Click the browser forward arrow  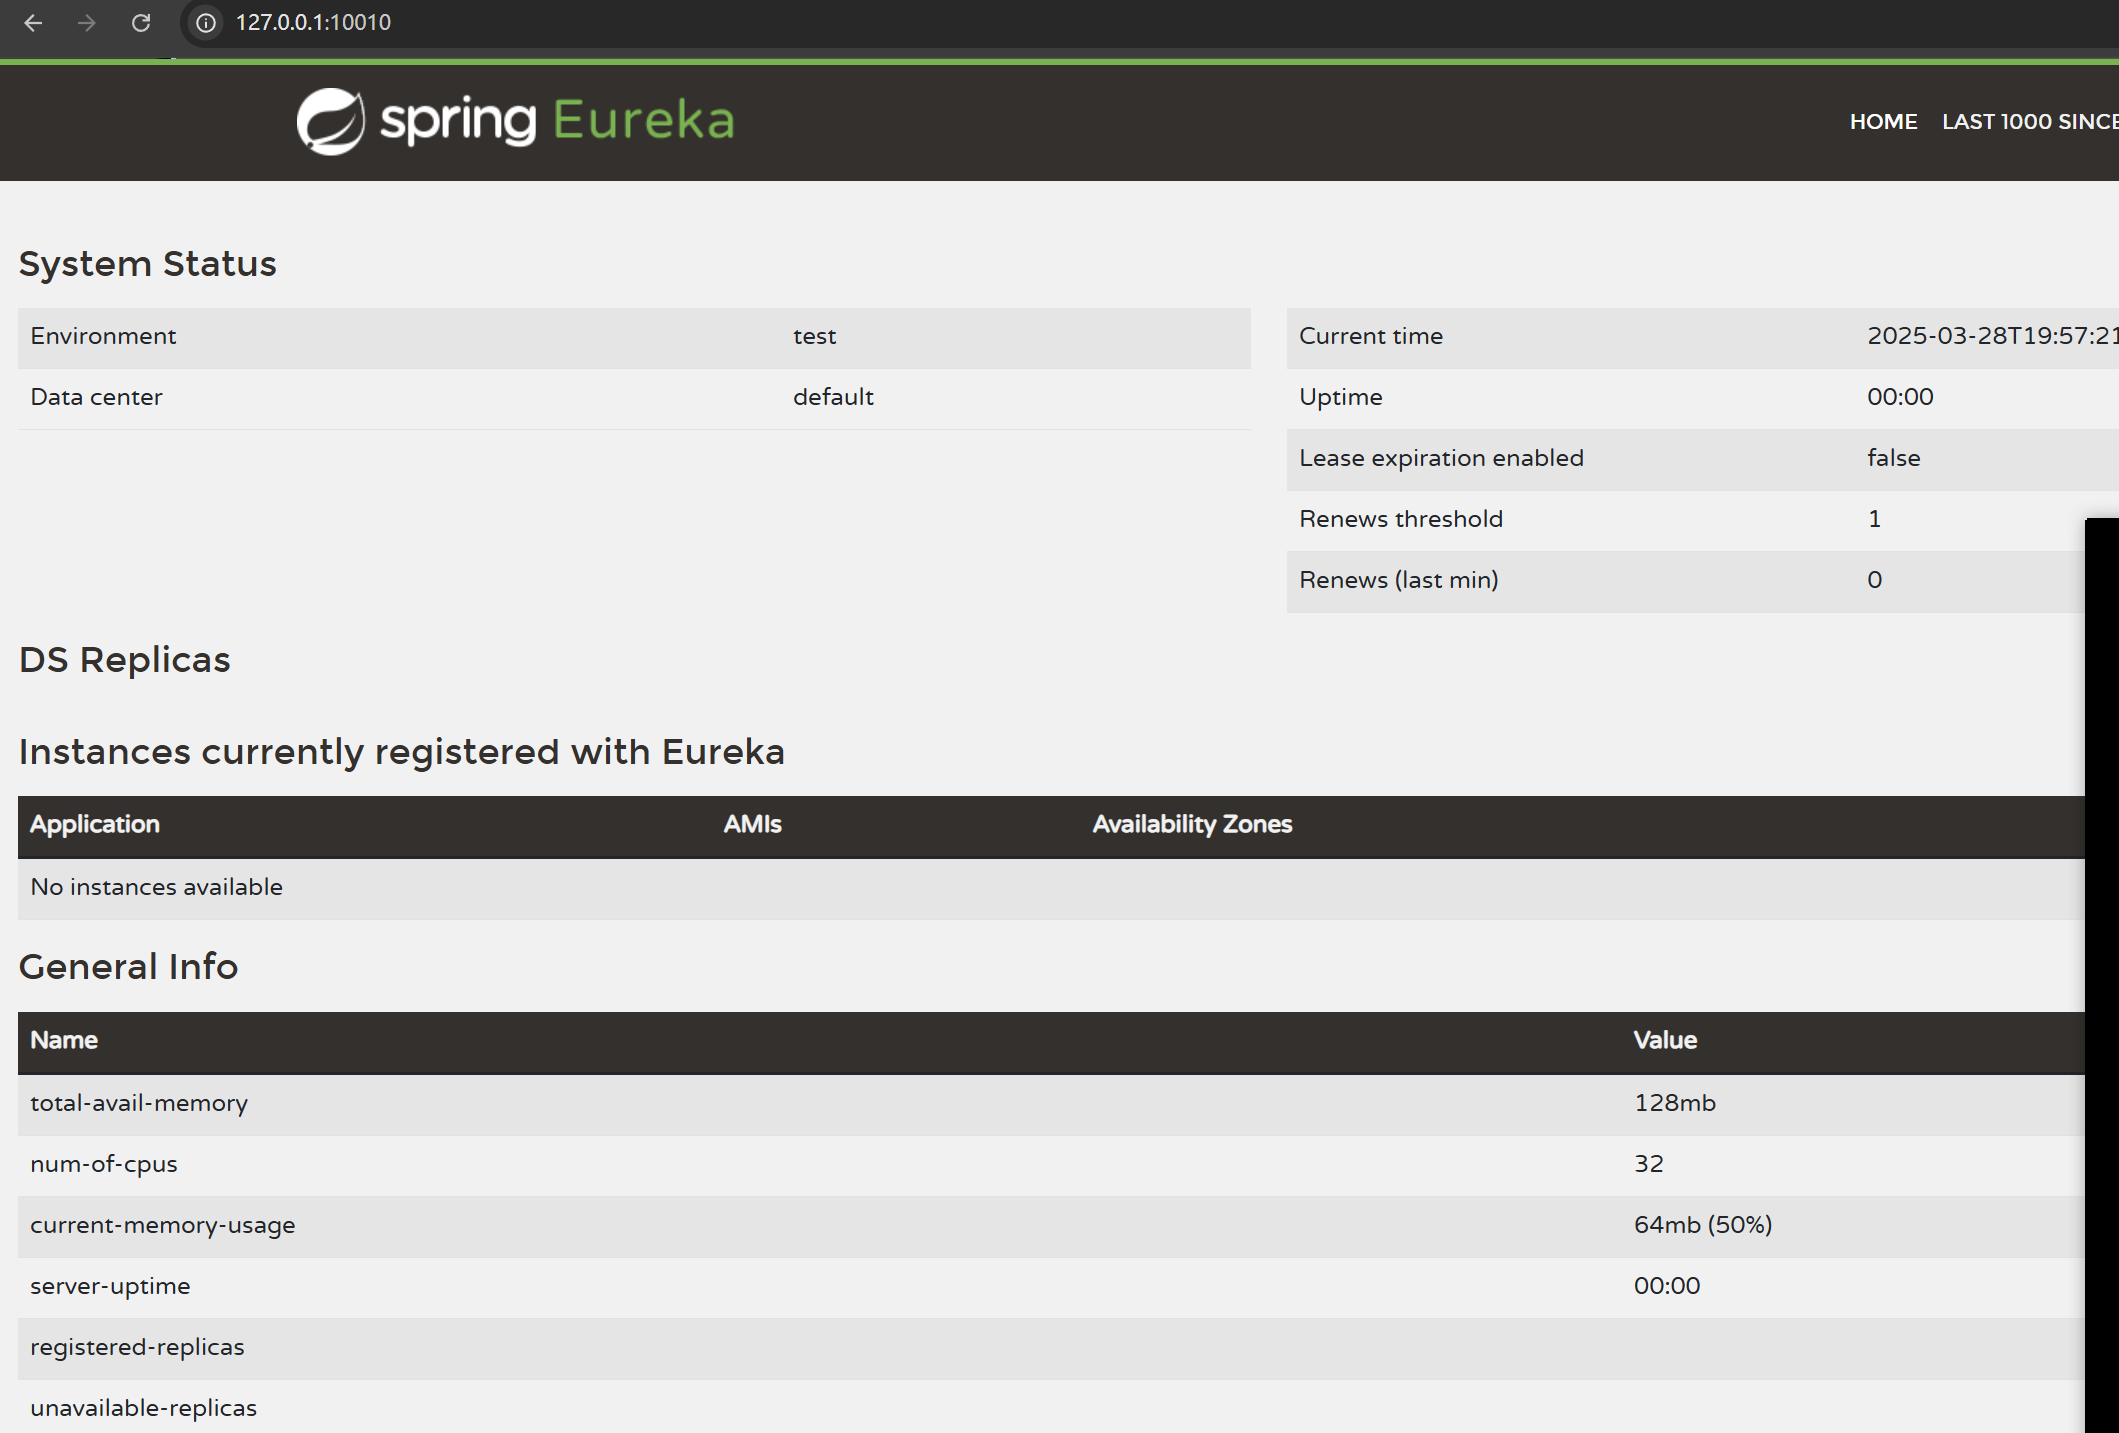pyautogui.click(x=87, y=22)
